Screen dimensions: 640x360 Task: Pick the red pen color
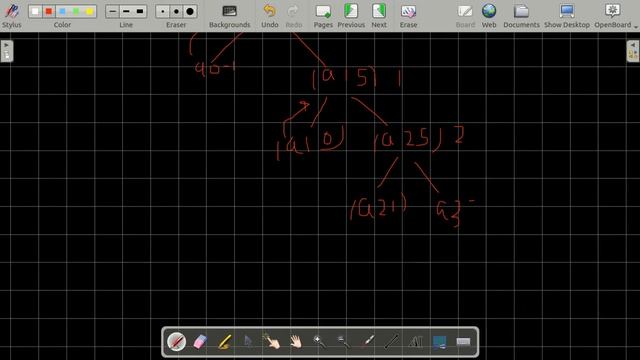point(49,11)
